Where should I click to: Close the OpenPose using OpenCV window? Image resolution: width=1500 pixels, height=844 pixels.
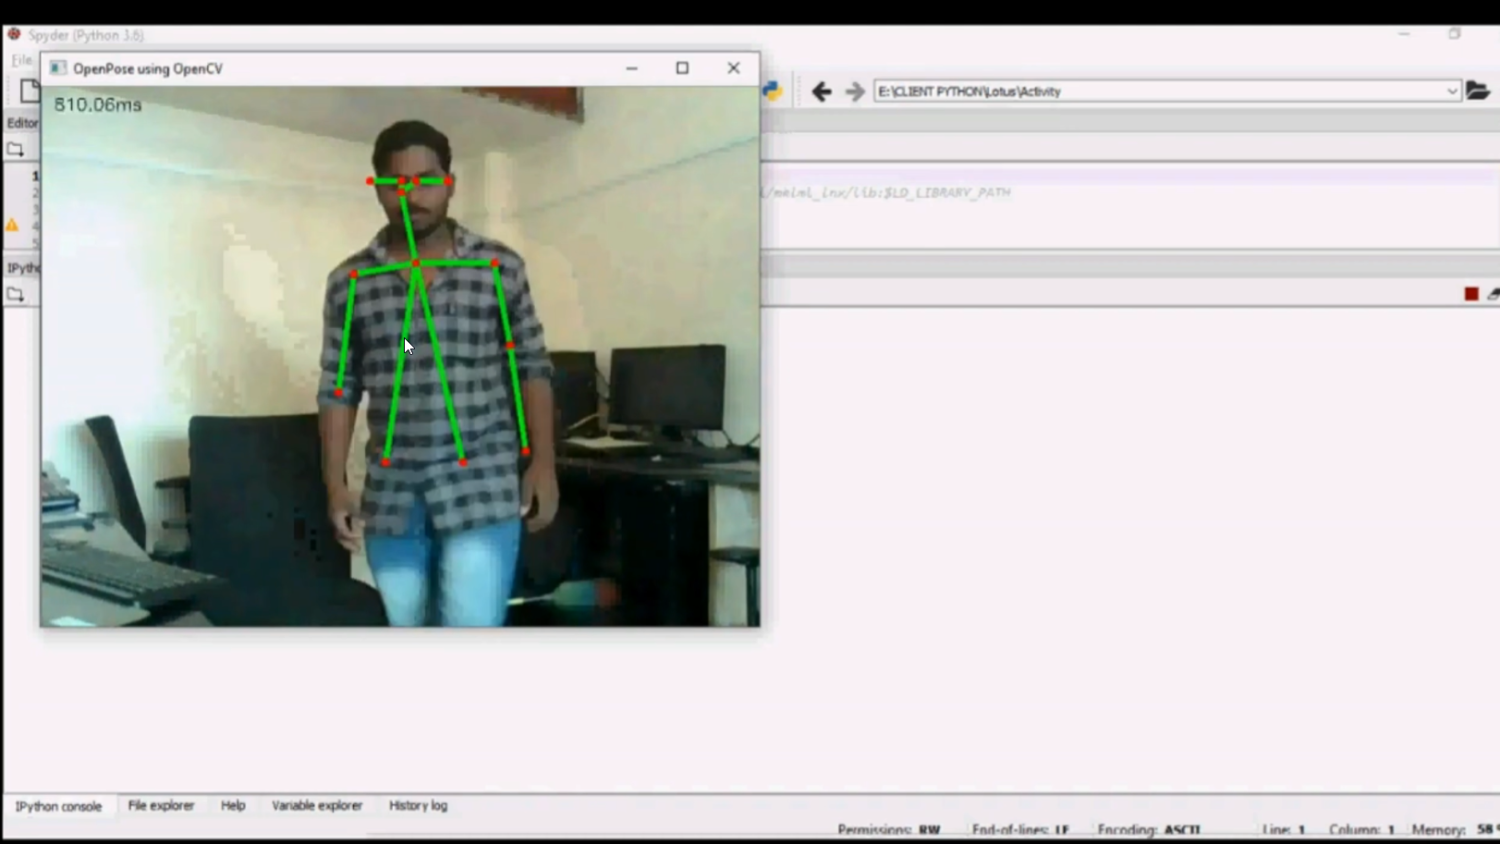(733, 68)
